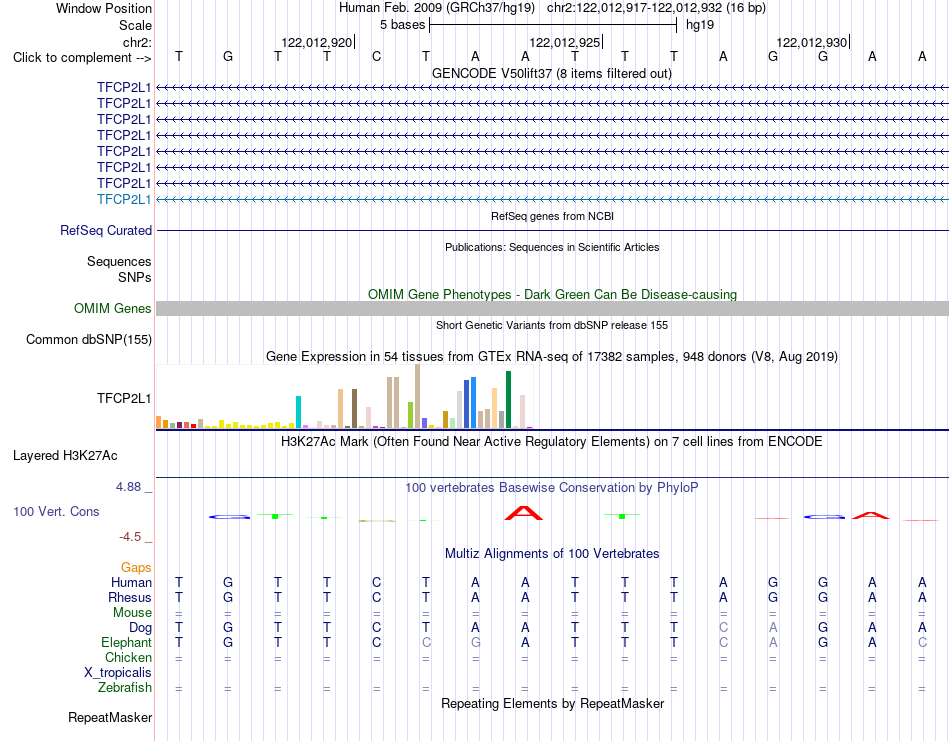
Task: Click the Sequences track label
Action: point(119,261)
